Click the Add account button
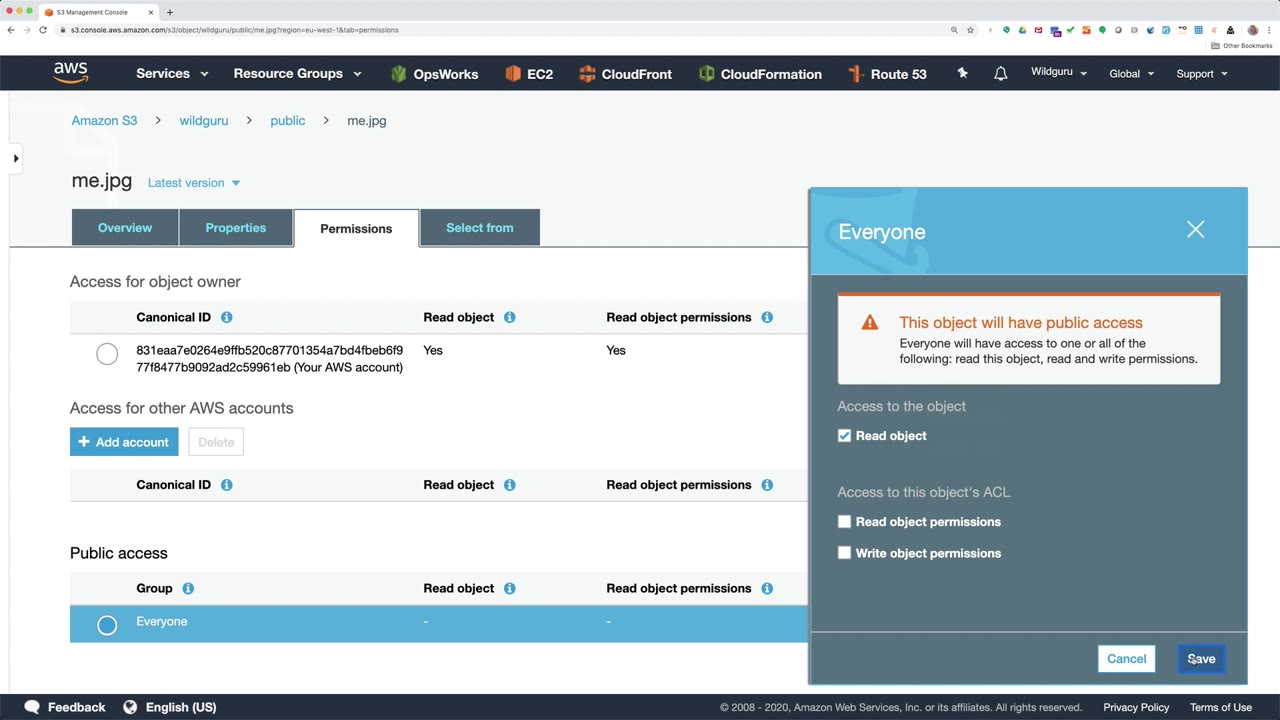The width and height of the screenshot is (1280, 720). [x=124, y=442]
